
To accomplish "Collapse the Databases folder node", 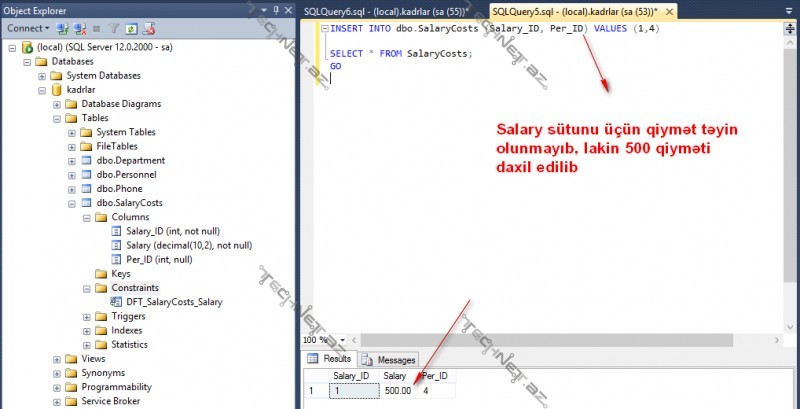I will click(x=27, y=62).
